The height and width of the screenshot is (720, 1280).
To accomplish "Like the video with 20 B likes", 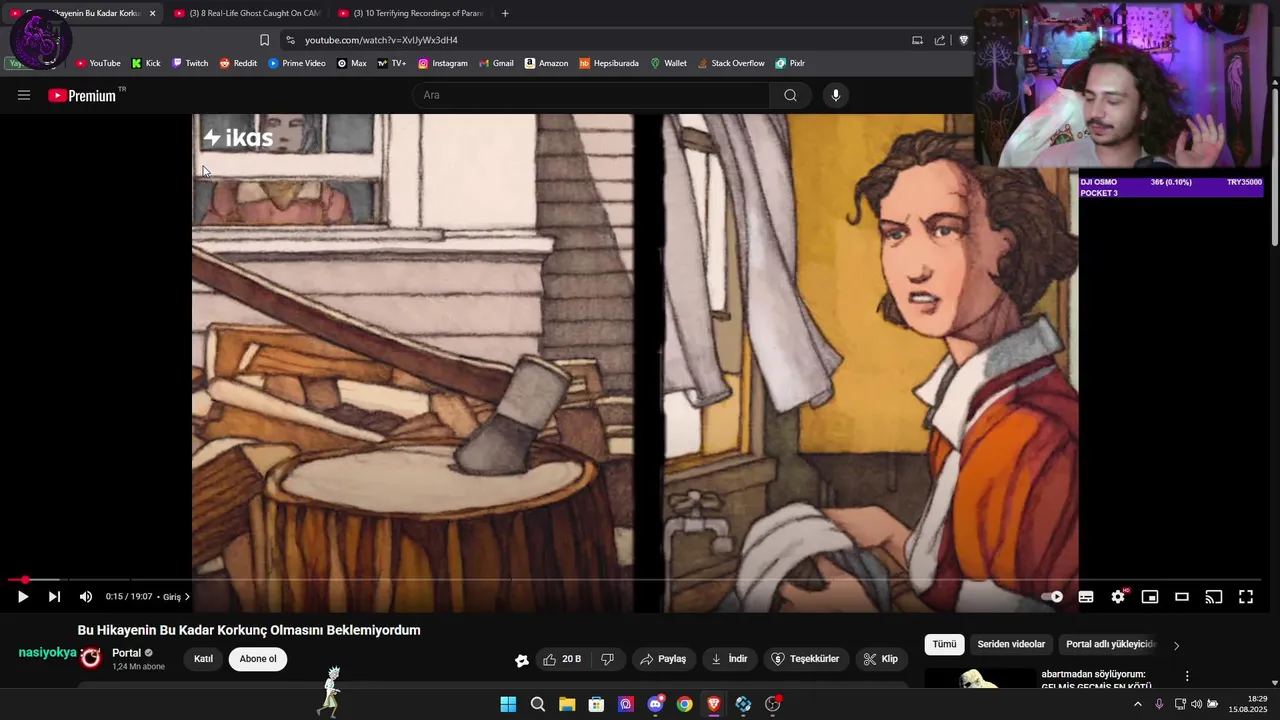I will (562, 659).
